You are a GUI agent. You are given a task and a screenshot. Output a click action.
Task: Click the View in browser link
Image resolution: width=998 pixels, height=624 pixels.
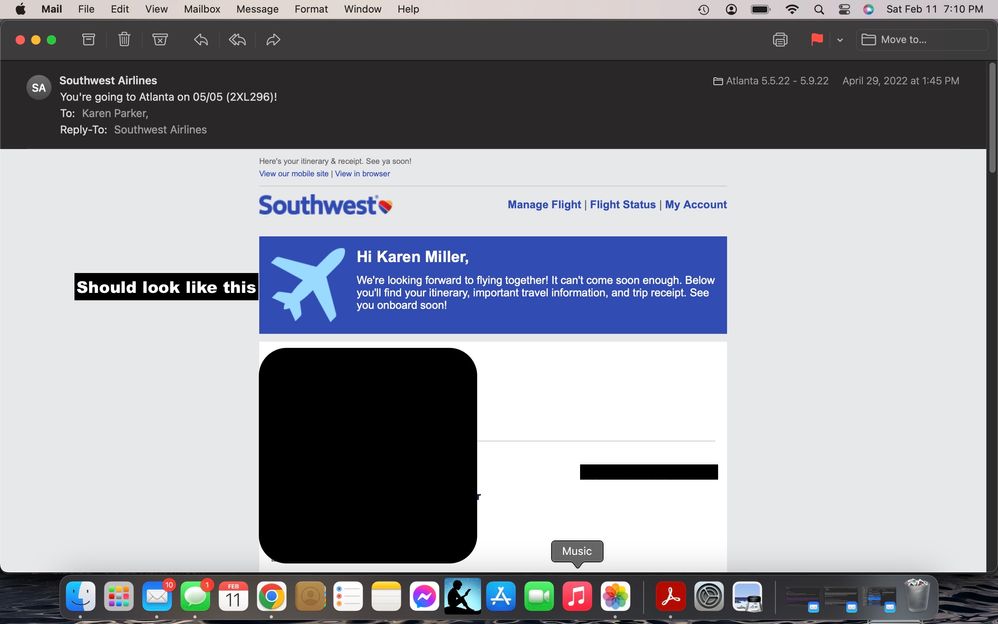(x=362, y=174)
